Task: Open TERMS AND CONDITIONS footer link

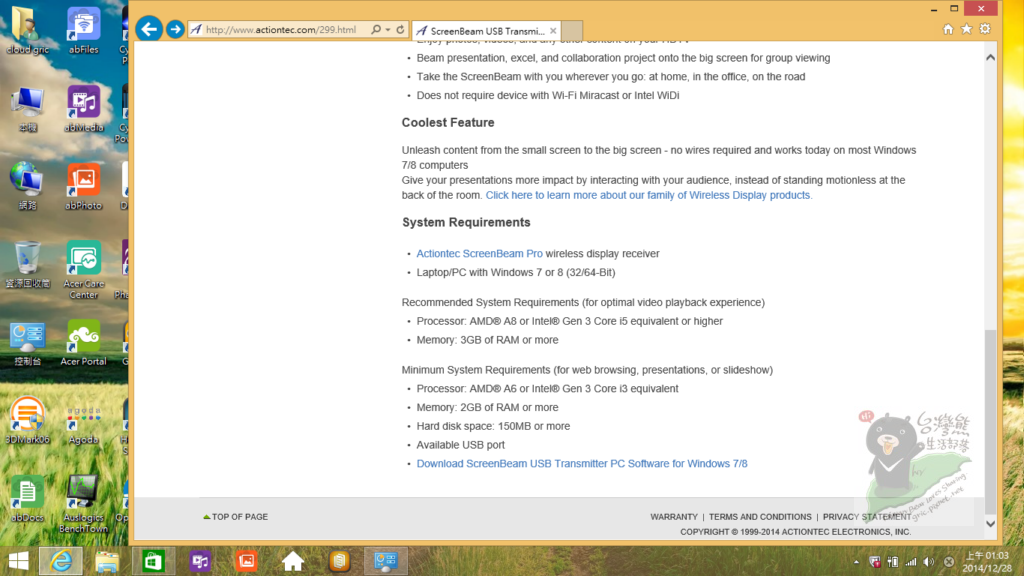Action: click(760, 517)
